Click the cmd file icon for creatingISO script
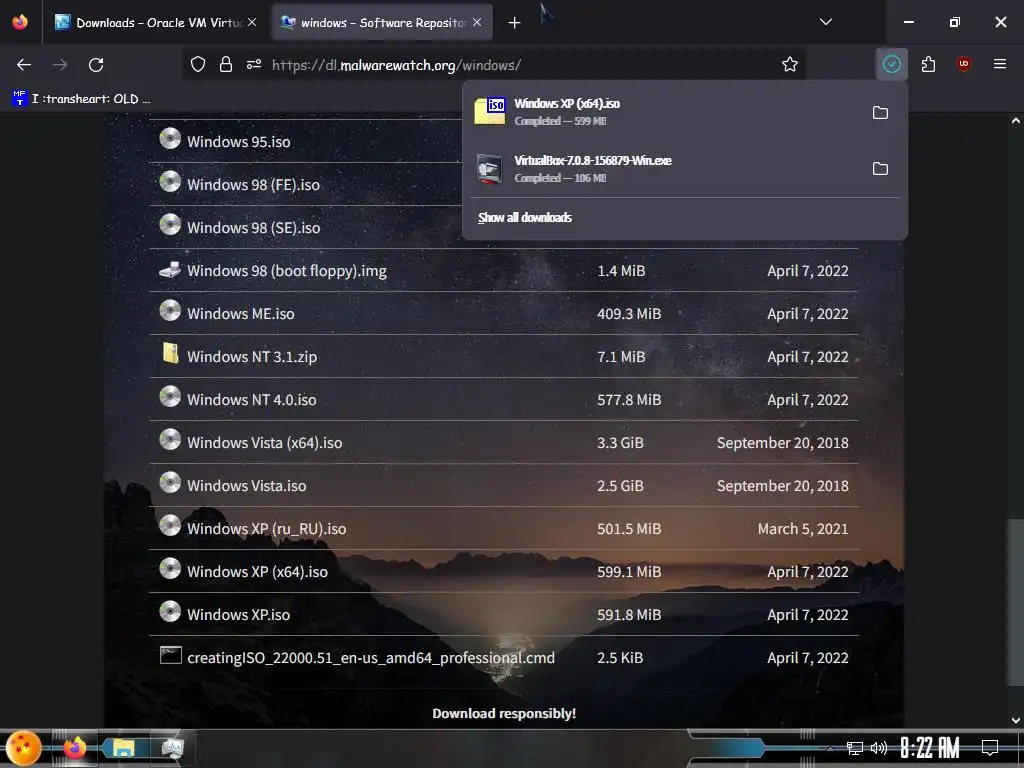 click(x=170, y=655)
